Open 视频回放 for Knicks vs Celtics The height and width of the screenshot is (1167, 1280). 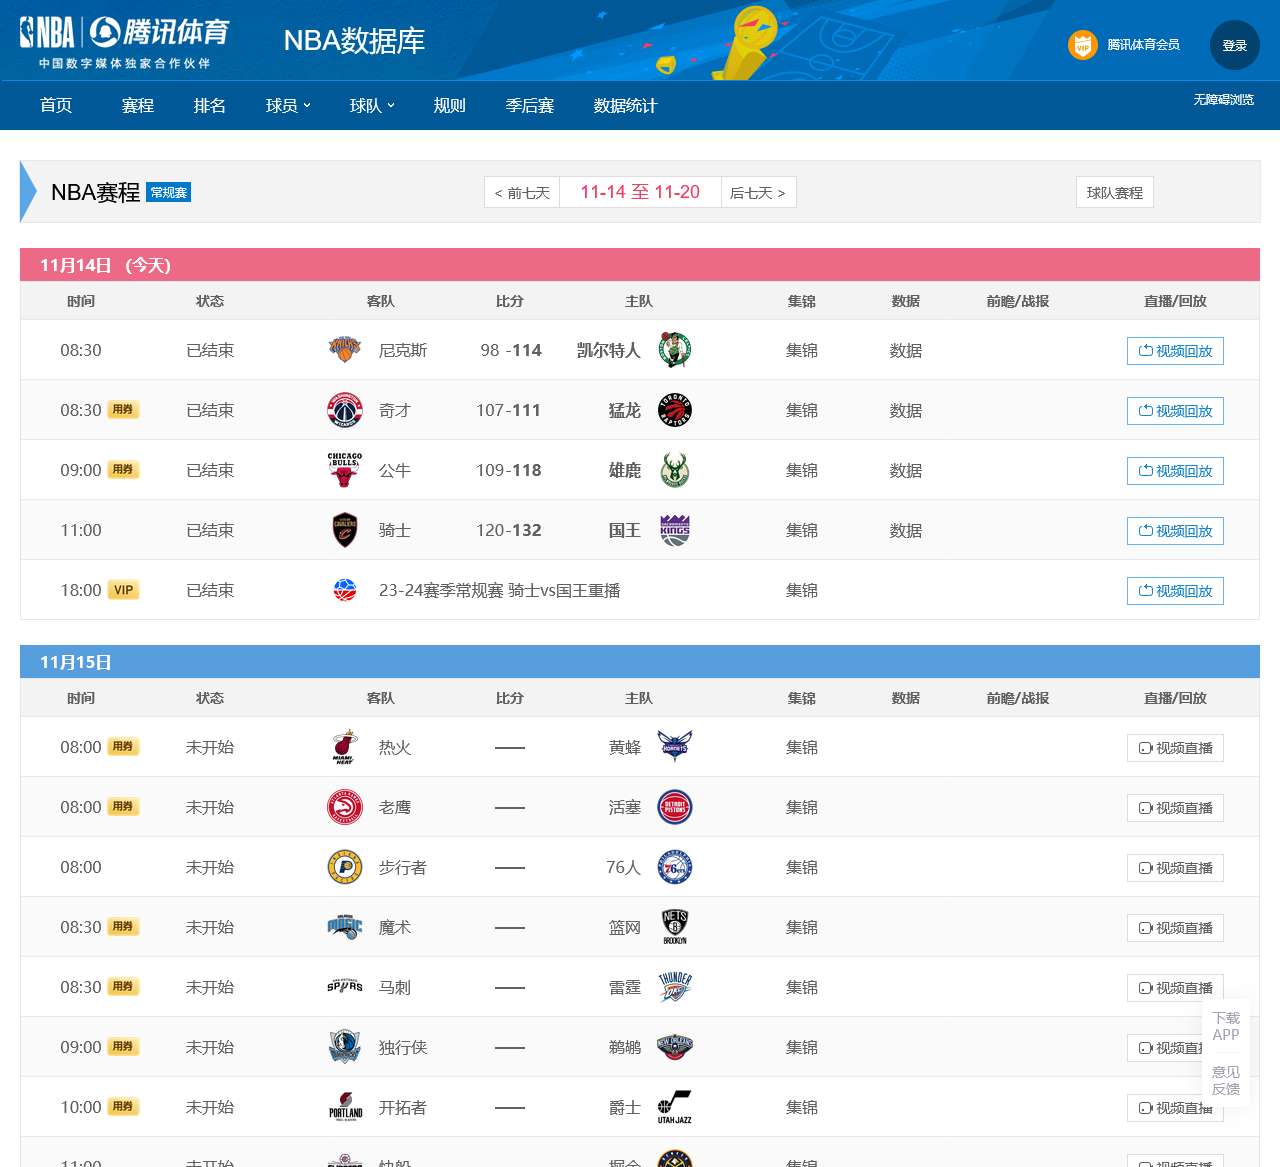pos(1175,351)
